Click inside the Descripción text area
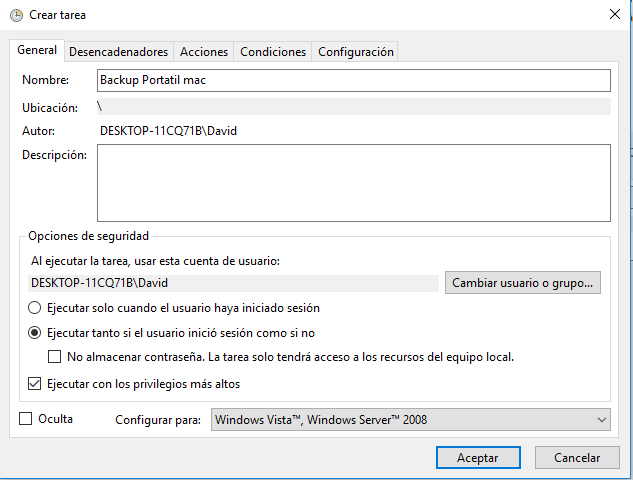Viewport: 633px width, 480px height. point(354,183)
